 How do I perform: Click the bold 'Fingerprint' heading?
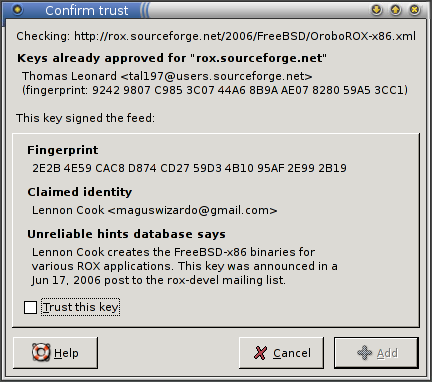coord(63,150)
